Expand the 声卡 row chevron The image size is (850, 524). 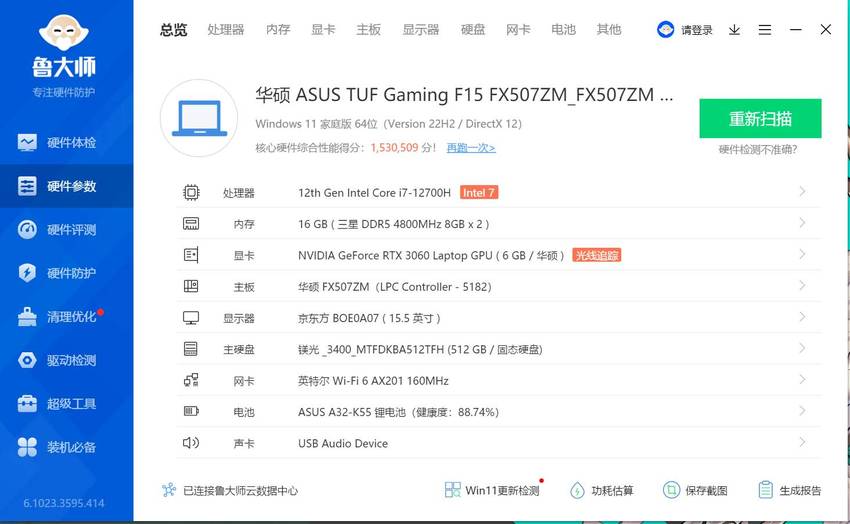pyautogui.click(x=802, y=442)
